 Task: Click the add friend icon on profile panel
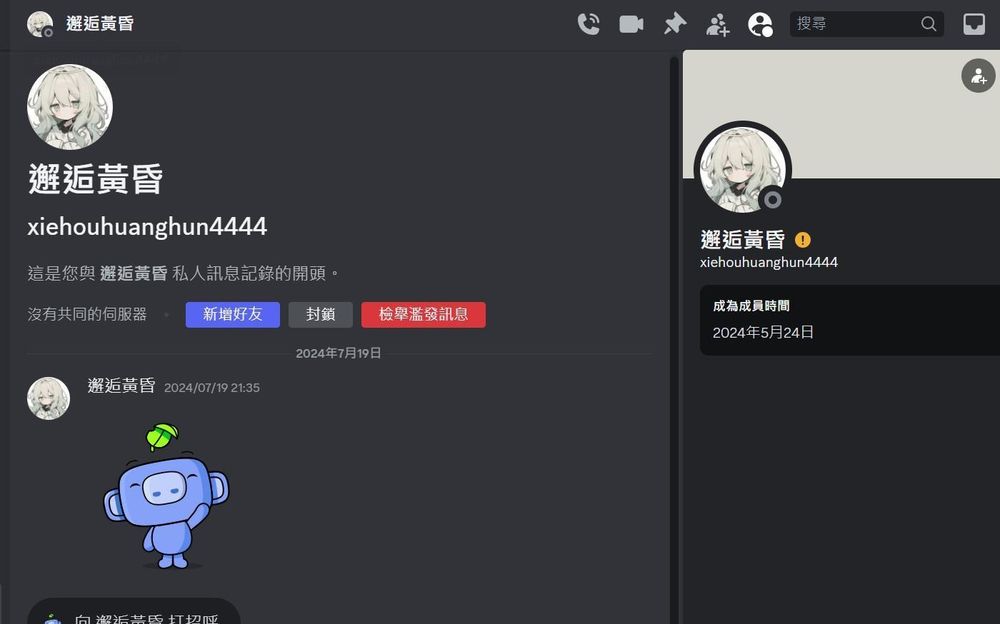point(977,75)
